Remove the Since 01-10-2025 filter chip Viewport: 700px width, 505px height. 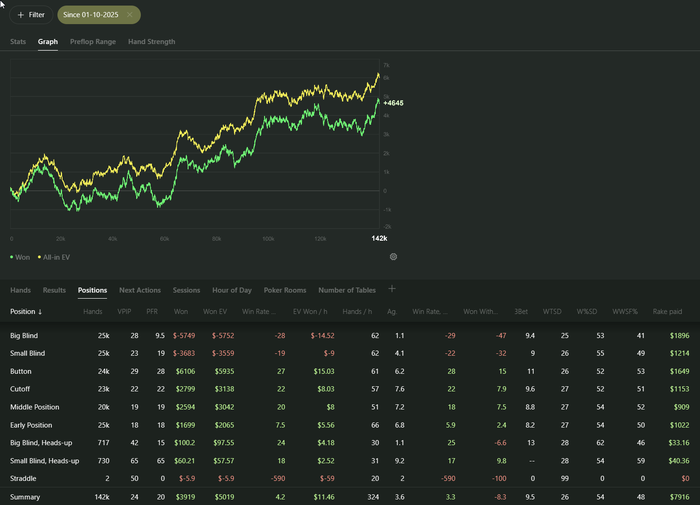[130, 15]
